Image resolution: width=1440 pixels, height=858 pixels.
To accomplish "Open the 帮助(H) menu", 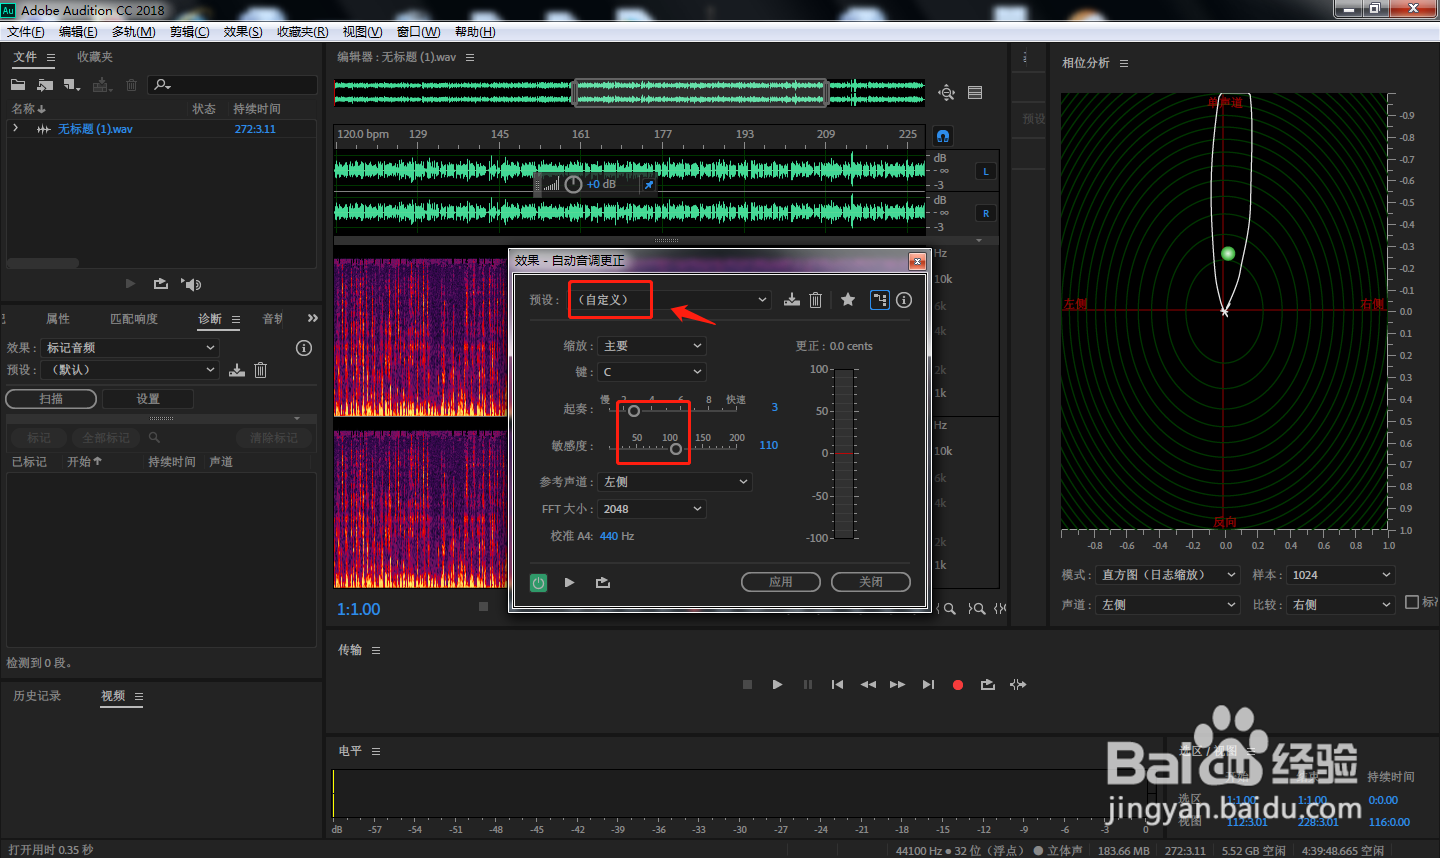I will click(x=475, y=32).
